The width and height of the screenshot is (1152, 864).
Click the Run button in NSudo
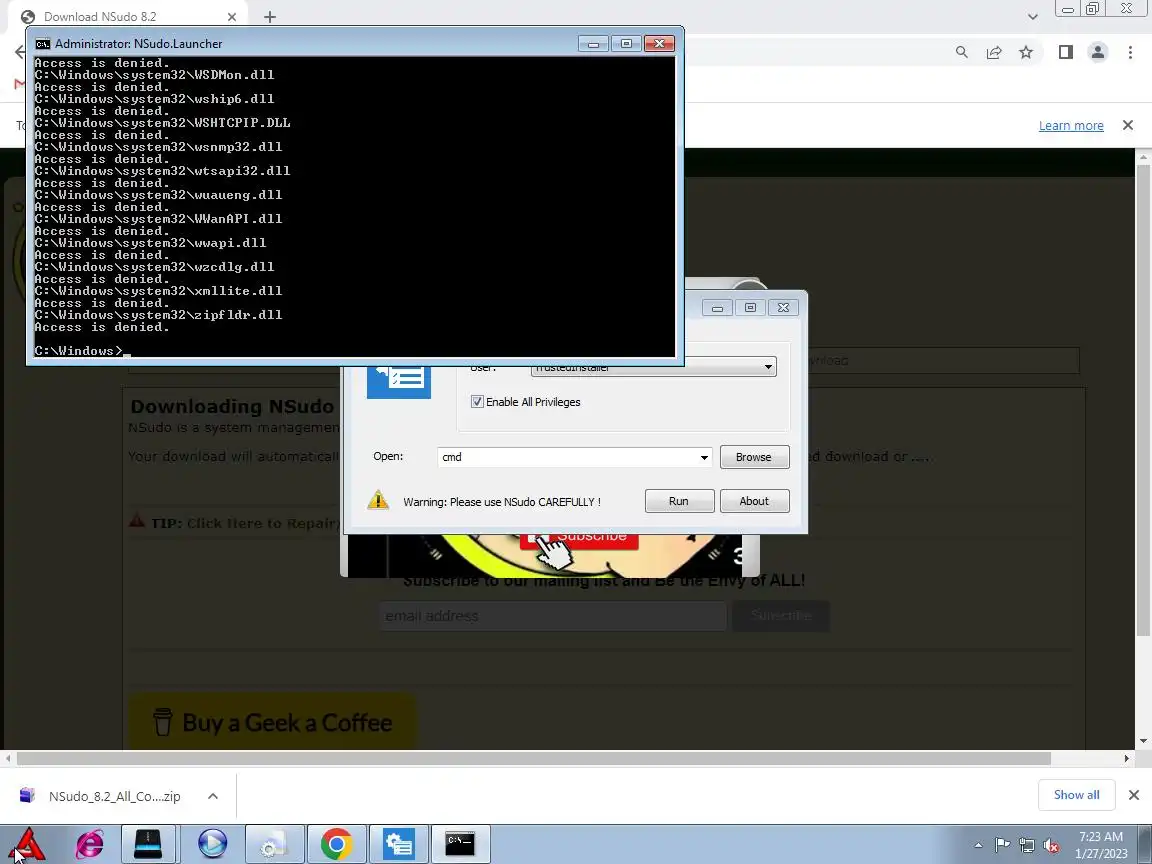click(679, 501)
